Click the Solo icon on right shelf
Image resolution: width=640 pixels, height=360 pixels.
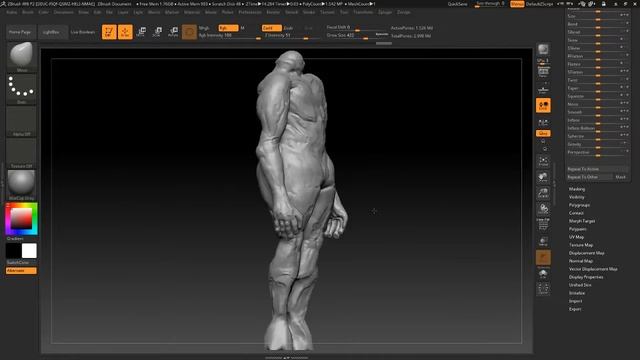(x=543, y=273)
